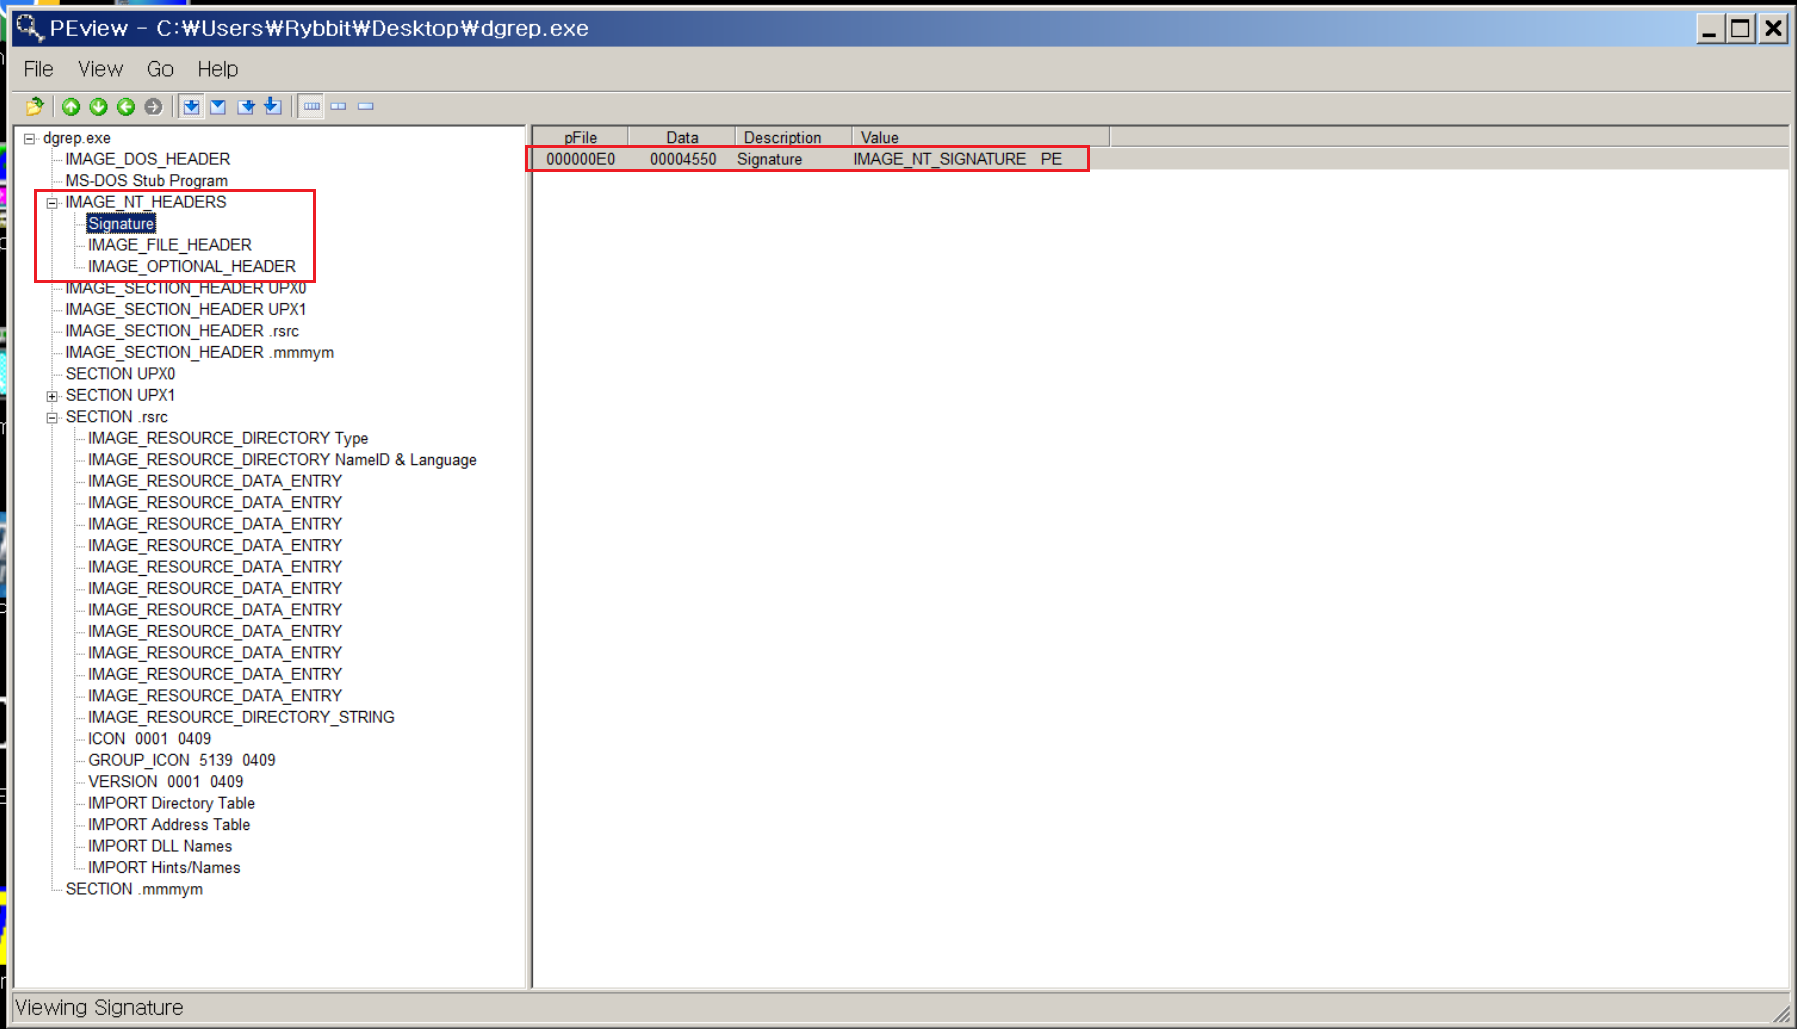Select SECTION UPX0 in the tree
The image size is (1797, 1029).
(120, 374)
